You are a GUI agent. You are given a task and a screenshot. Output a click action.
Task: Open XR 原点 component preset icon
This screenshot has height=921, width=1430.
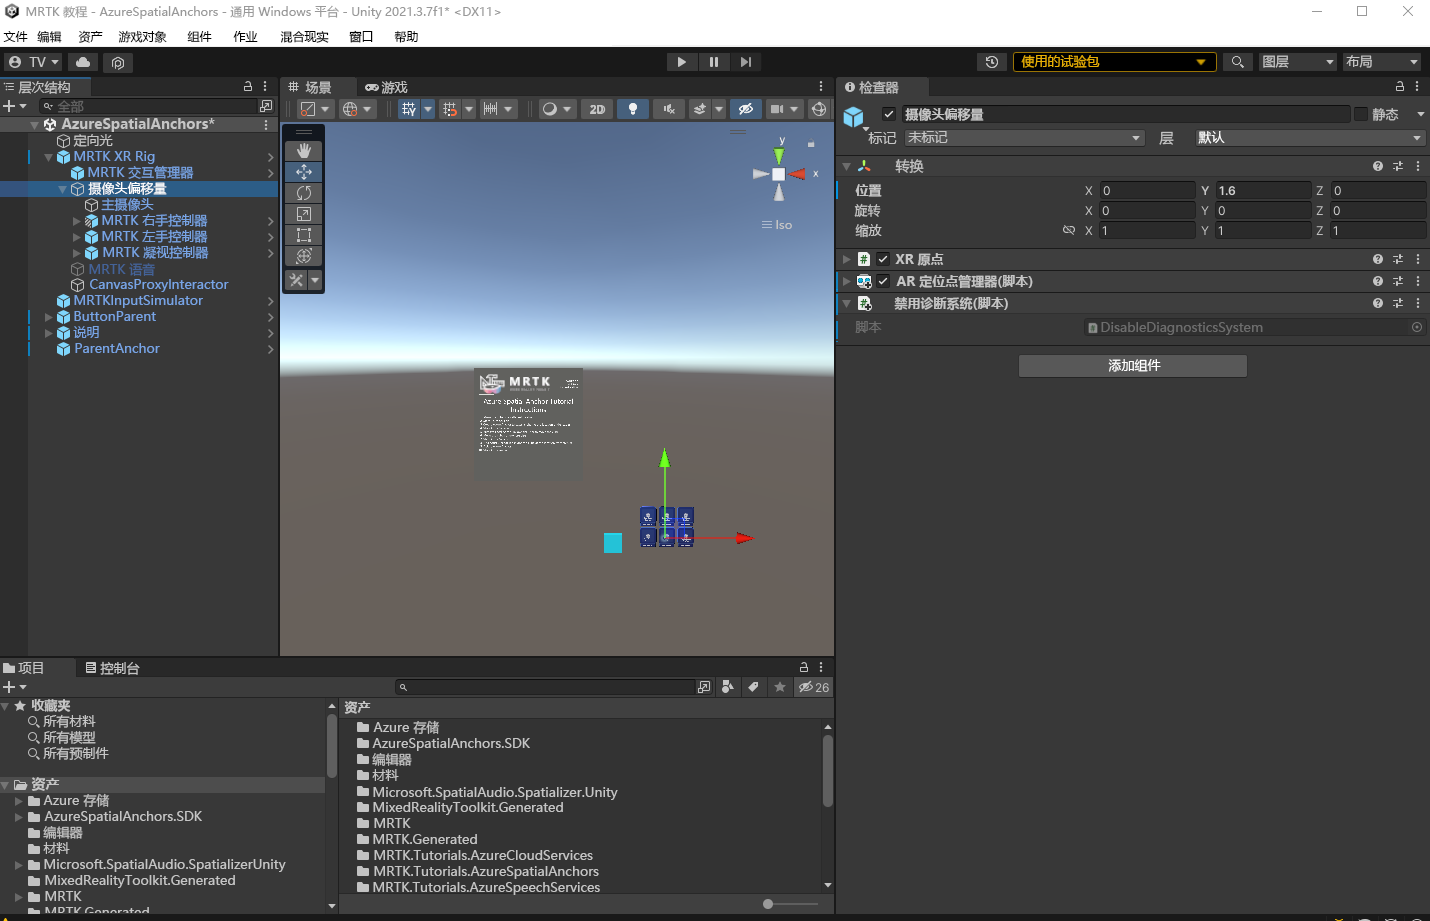coord(1398,259)
